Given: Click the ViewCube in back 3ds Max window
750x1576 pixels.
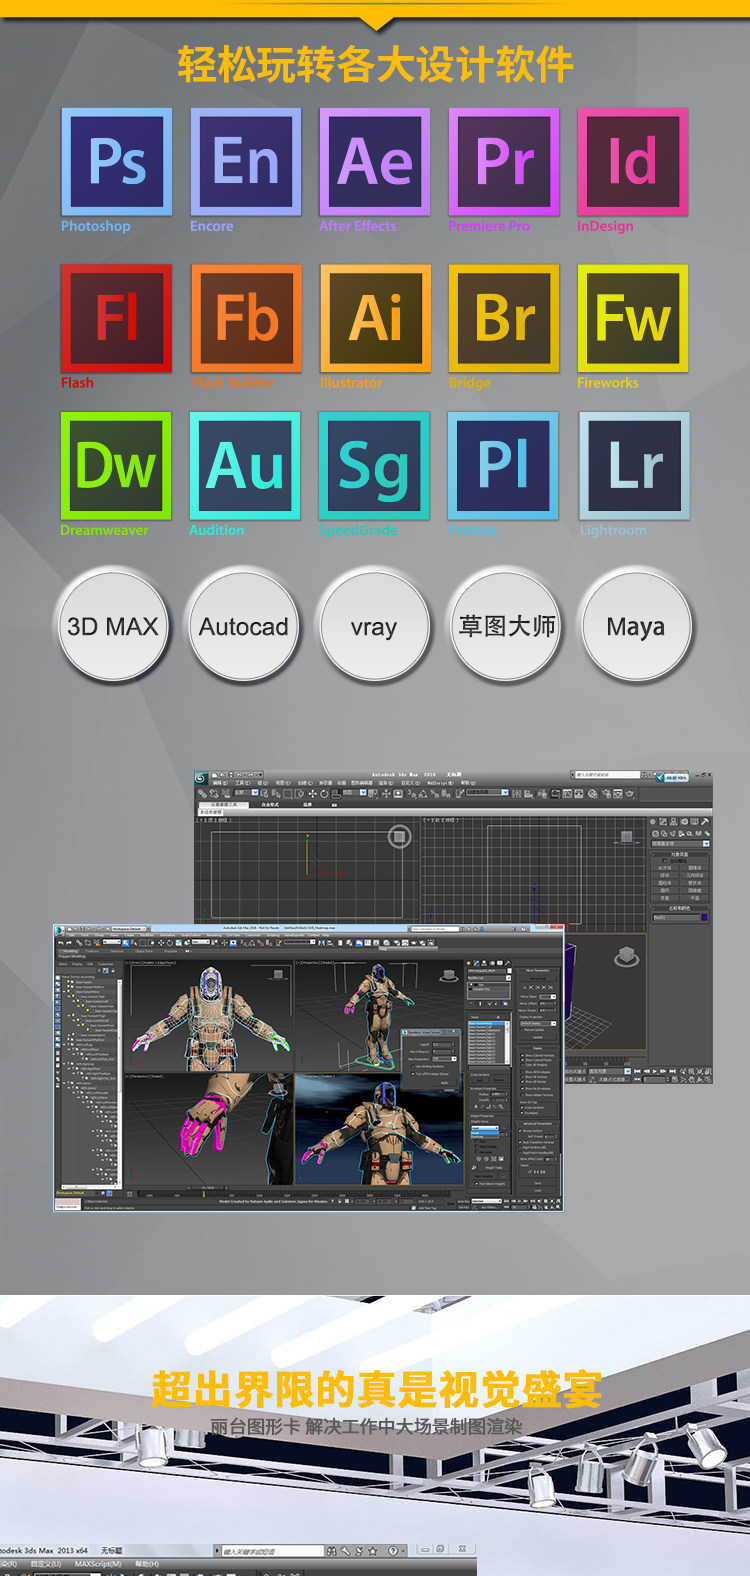Looking at the screenshot, I should pos(399,837).
